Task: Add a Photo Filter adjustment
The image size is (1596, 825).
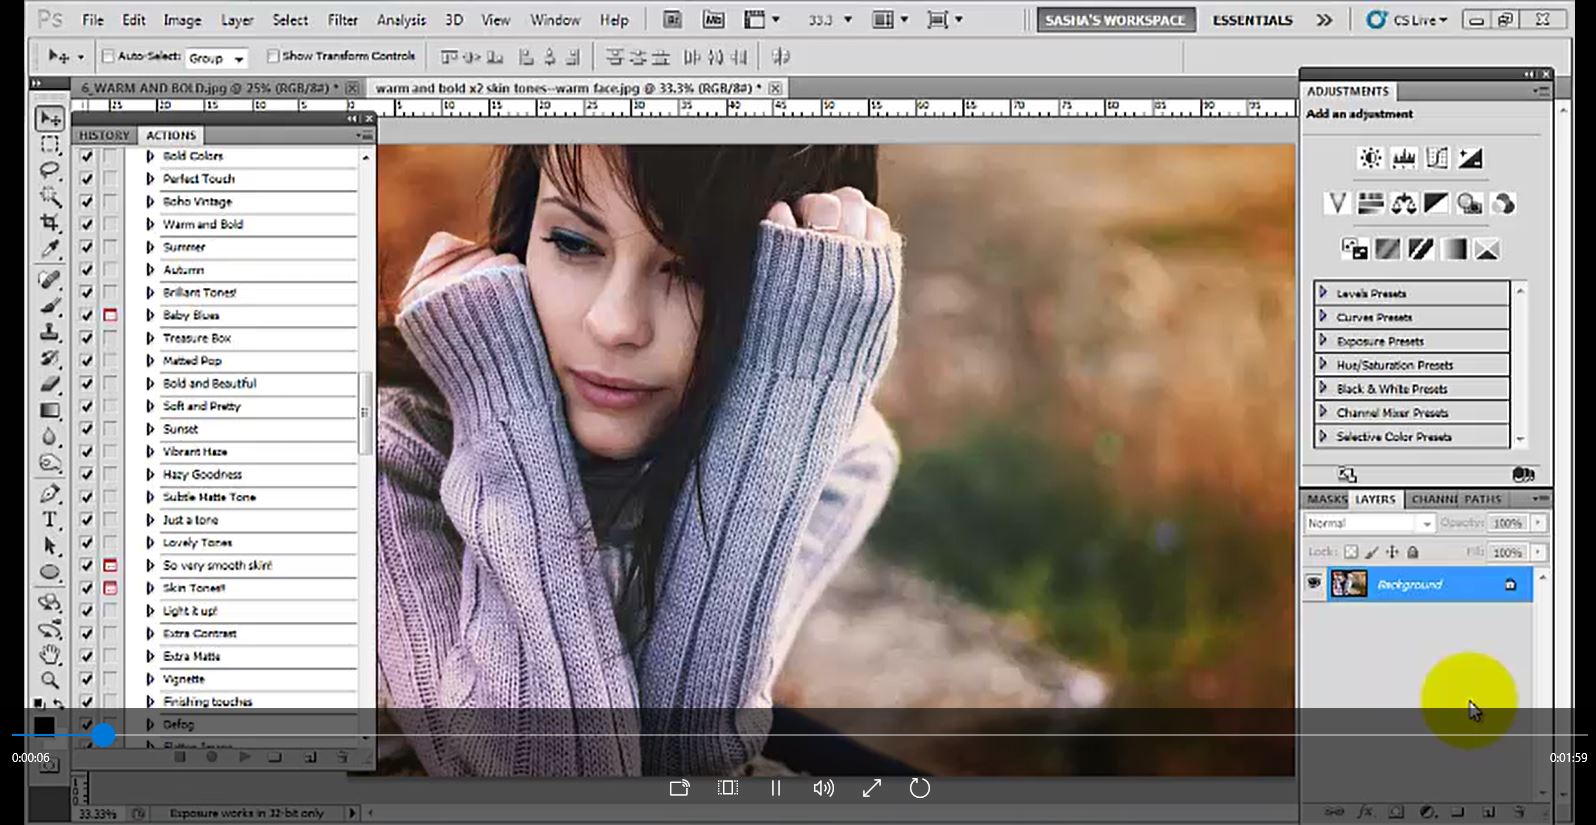Action: (1469, 204)
